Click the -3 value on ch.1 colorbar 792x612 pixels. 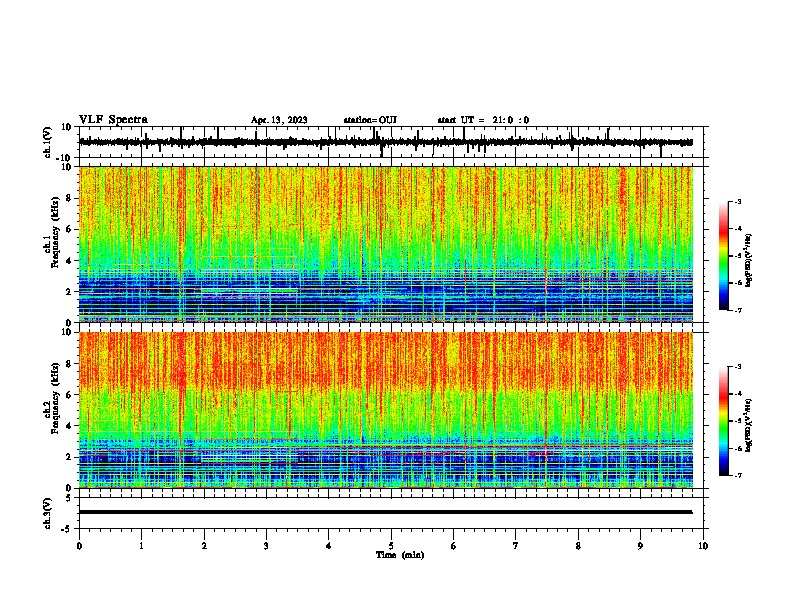click(736, 201)
